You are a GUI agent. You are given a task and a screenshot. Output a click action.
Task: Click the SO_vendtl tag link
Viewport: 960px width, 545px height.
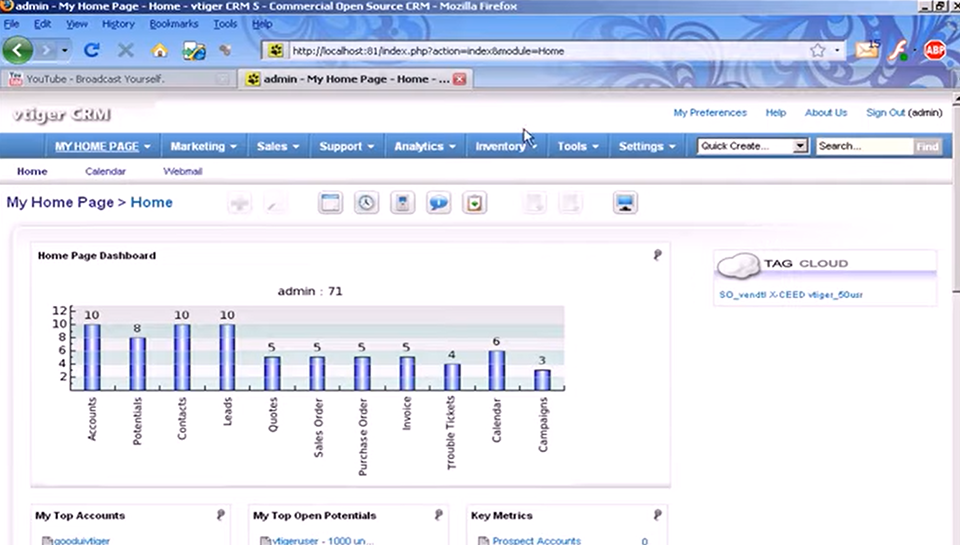[743, 295]
